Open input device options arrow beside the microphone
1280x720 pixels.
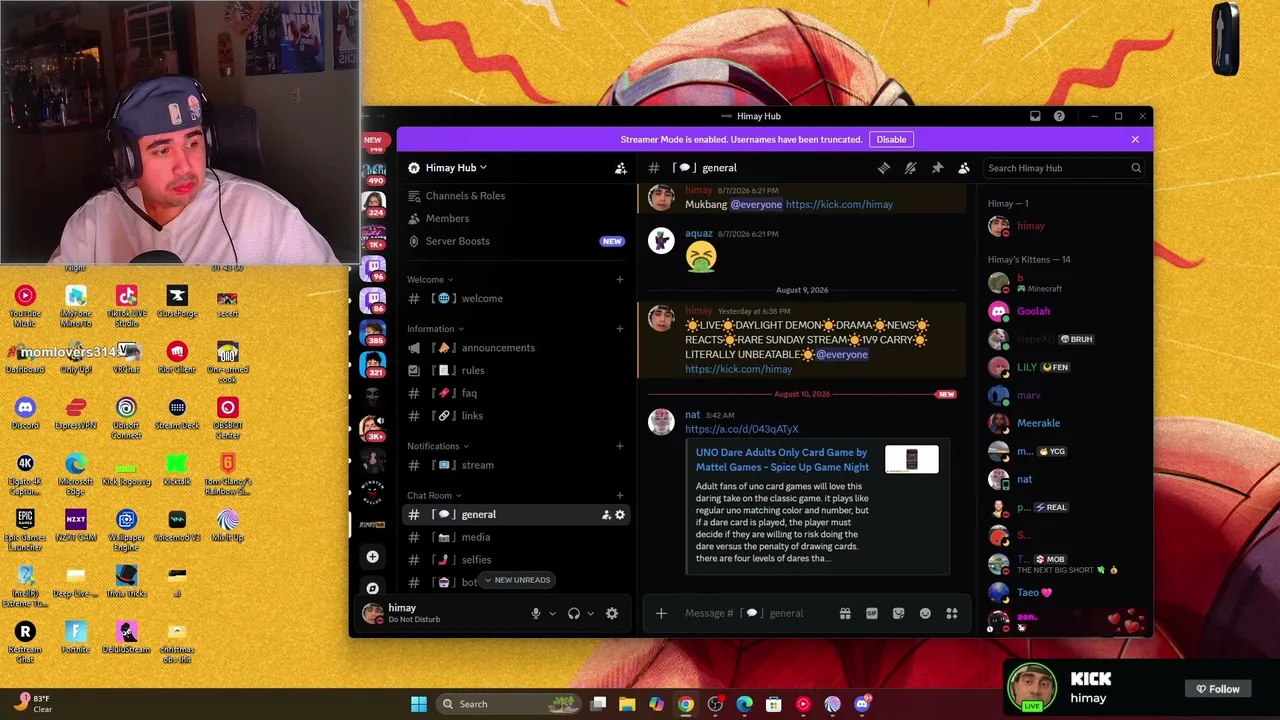552,614
